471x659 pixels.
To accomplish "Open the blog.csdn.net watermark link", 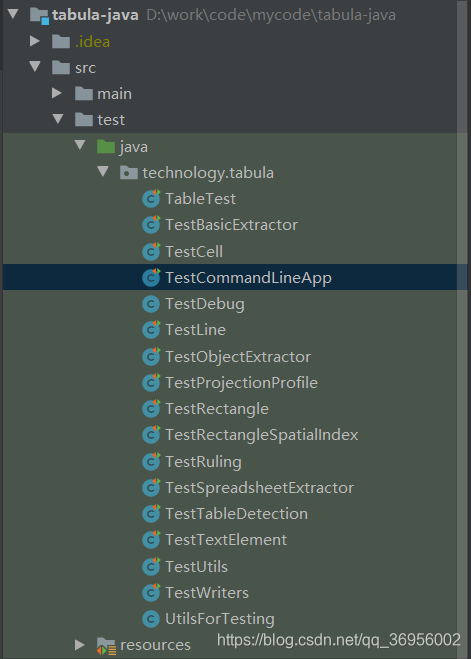I will pyautogui.click(x=339, y=640).
